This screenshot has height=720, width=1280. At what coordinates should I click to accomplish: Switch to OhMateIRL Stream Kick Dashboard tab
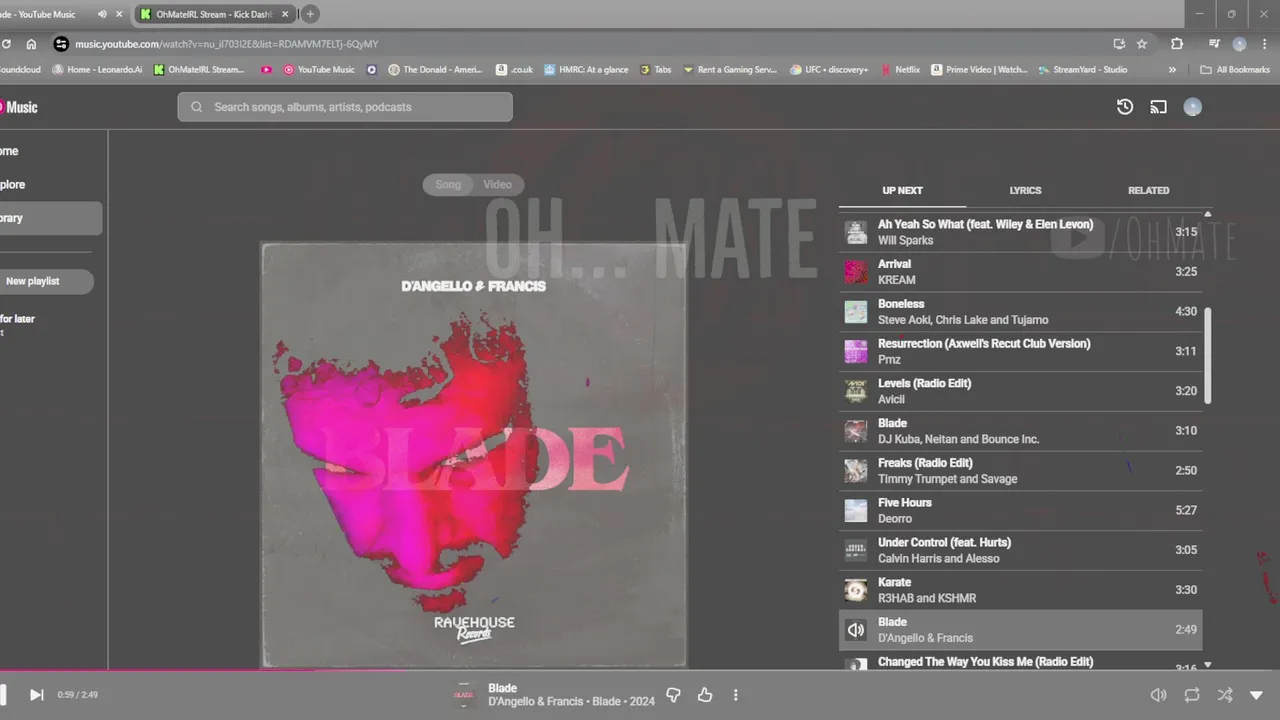click(213, 14)
